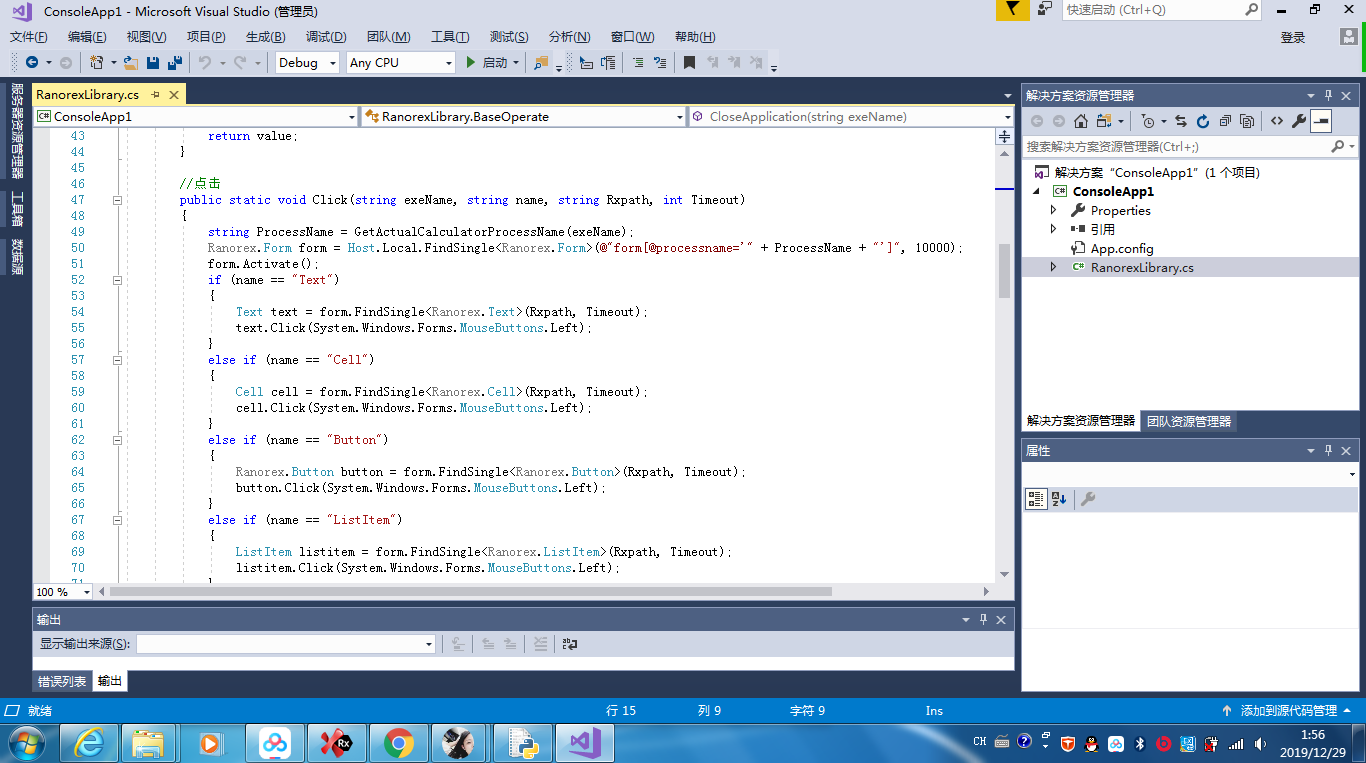Click the Save All toolbar icon
This screenshot has height=763, width=1366.
[175, 62]
